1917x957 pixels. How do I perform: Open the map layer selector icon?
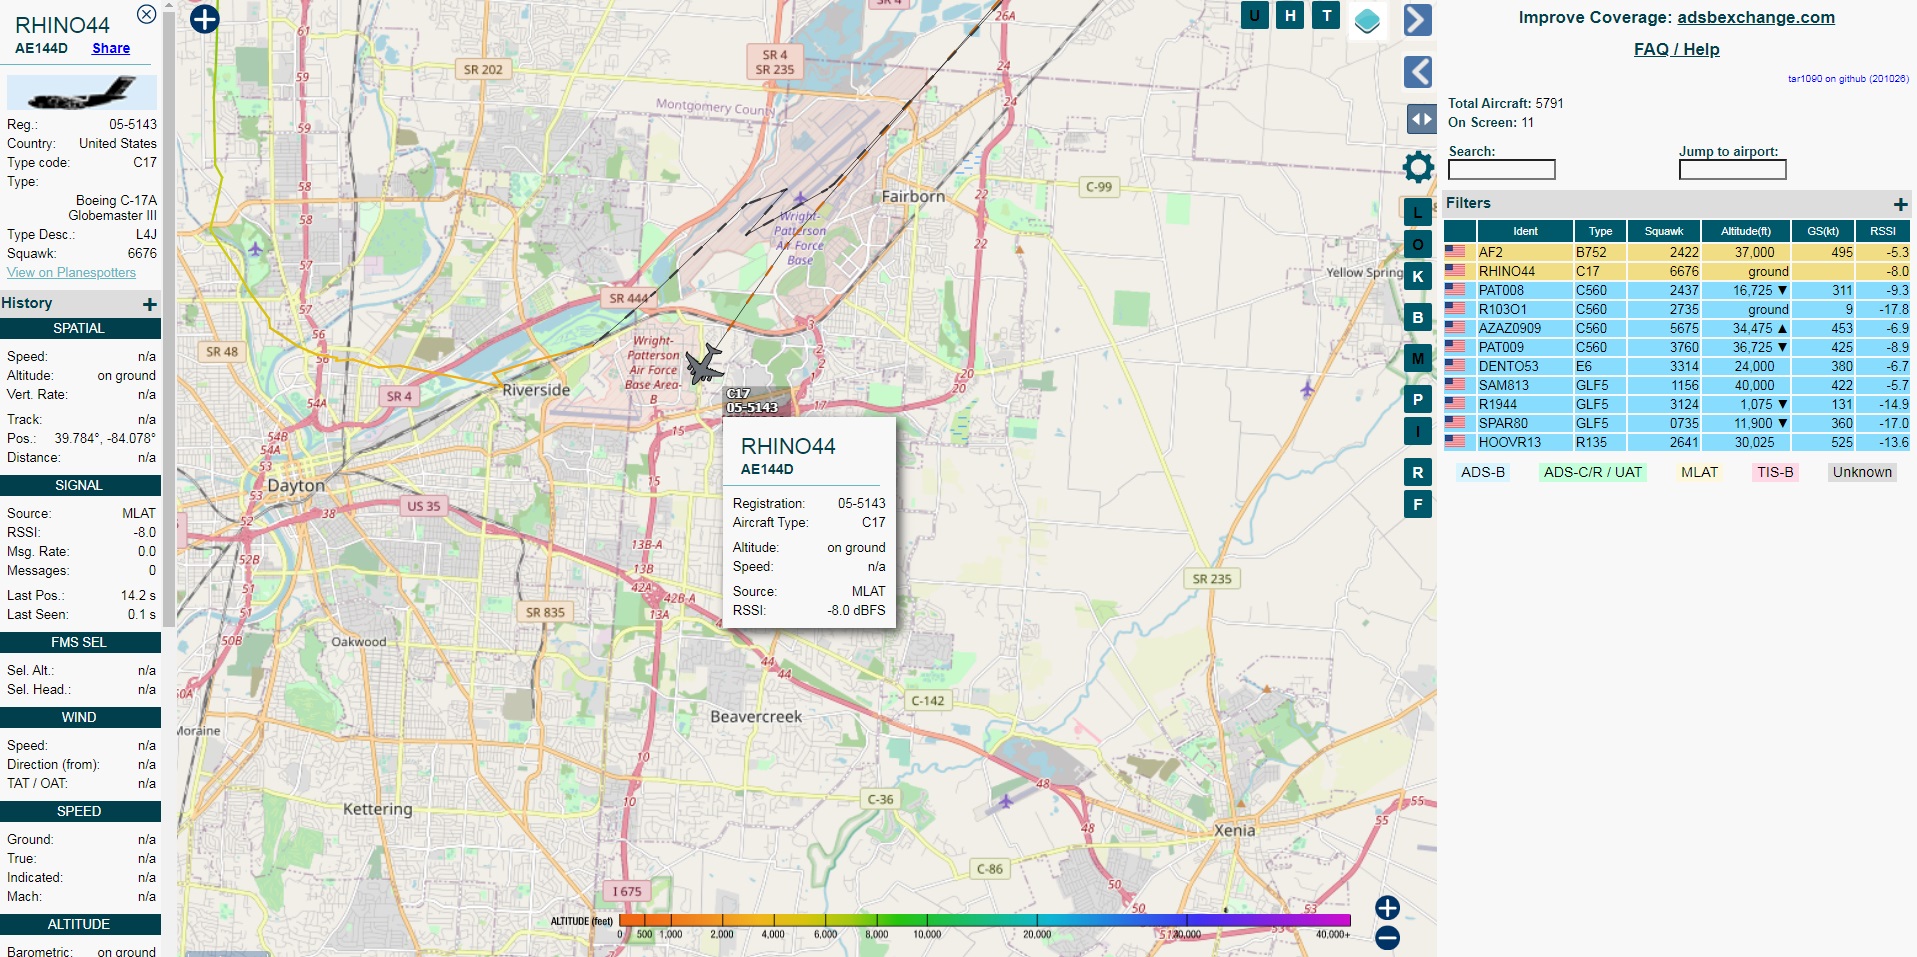click(x=1367, y=20)
